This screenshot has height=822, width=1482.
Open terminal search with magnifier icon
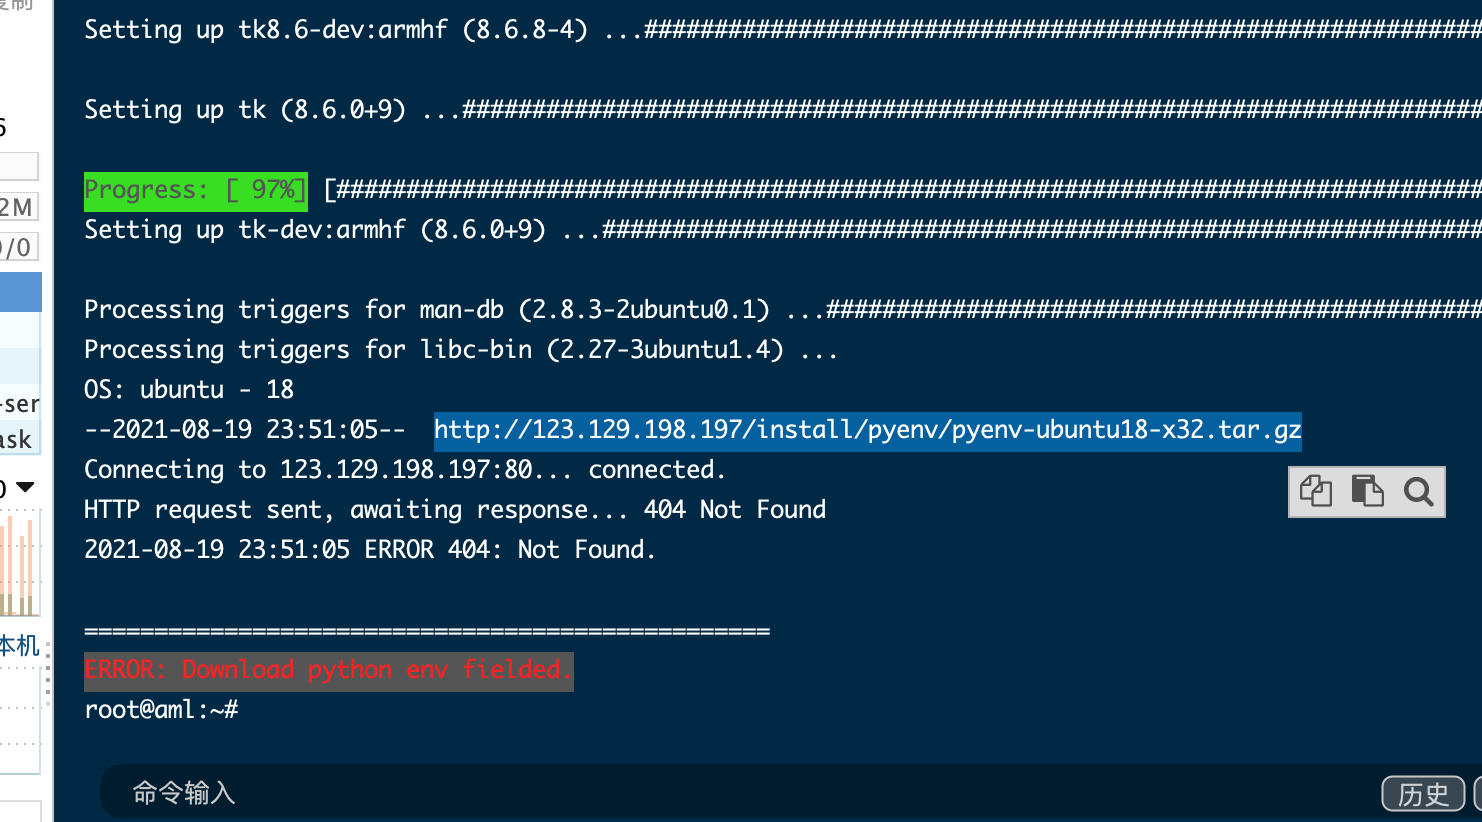pyautogui.click(x=1418, y=491)
